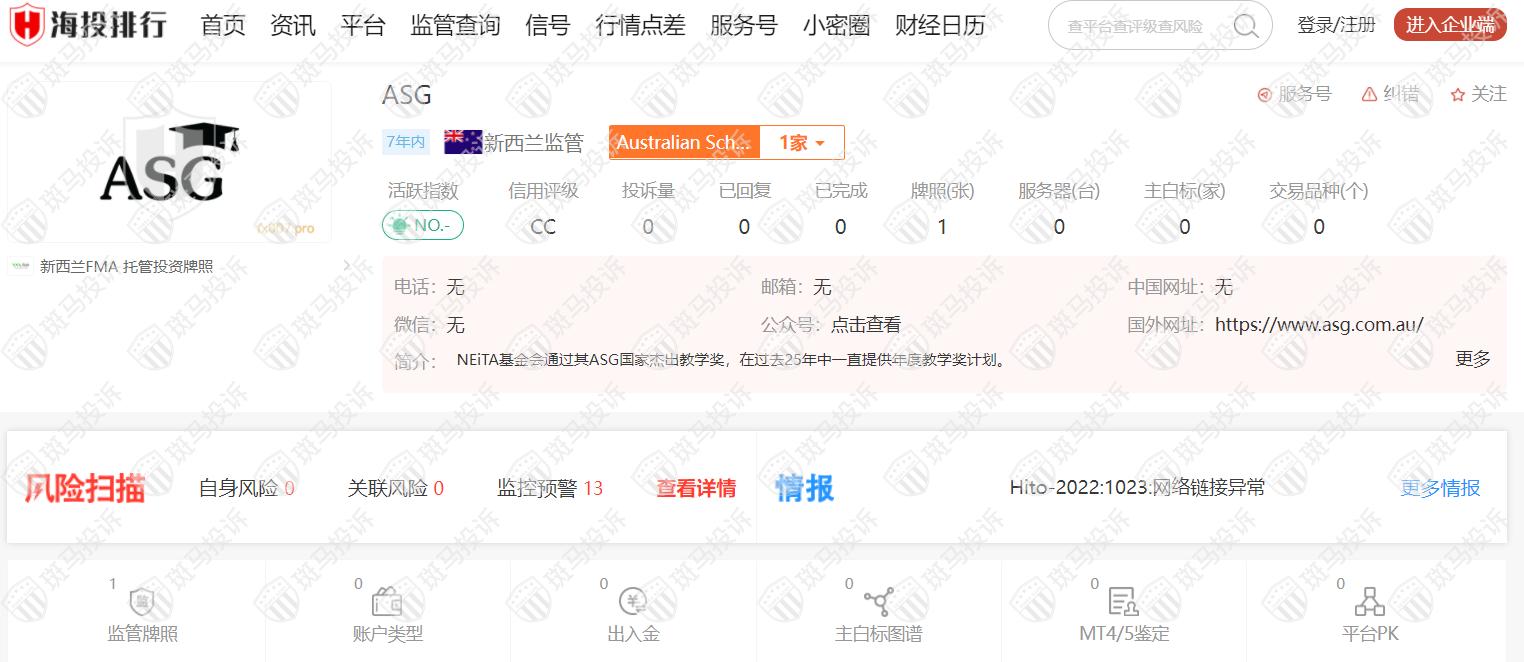
Task: Open the 平台PK comparison icon
Action: coord(1369,602)
